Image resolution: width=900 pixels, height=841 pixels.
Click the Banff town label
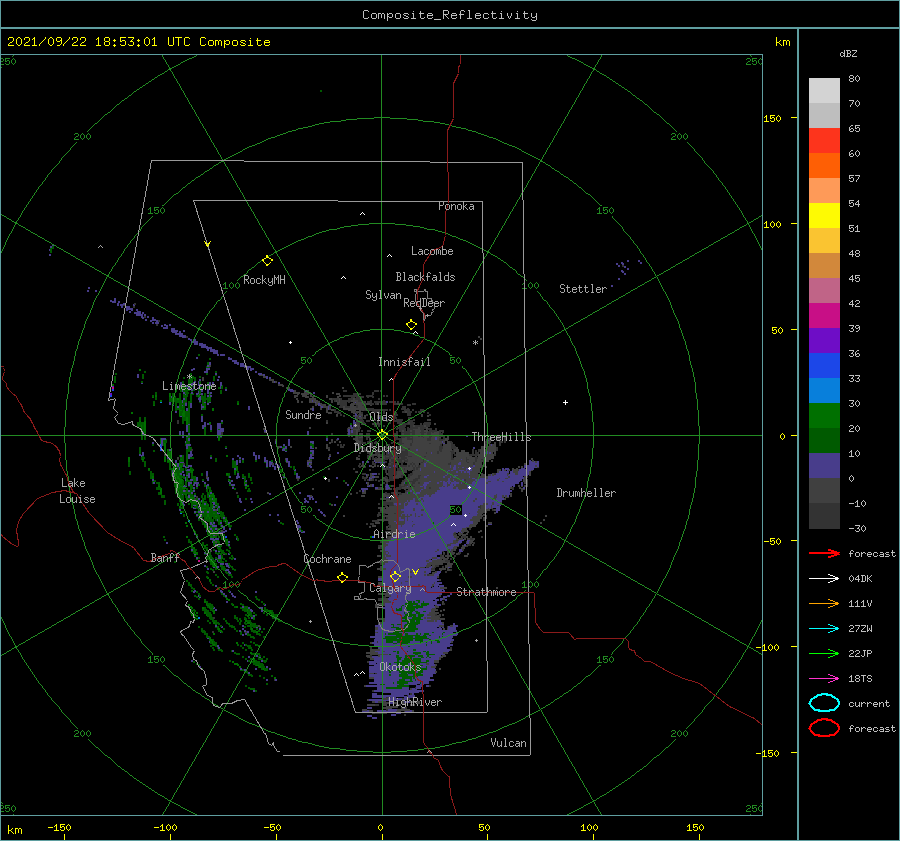(165, 557)
